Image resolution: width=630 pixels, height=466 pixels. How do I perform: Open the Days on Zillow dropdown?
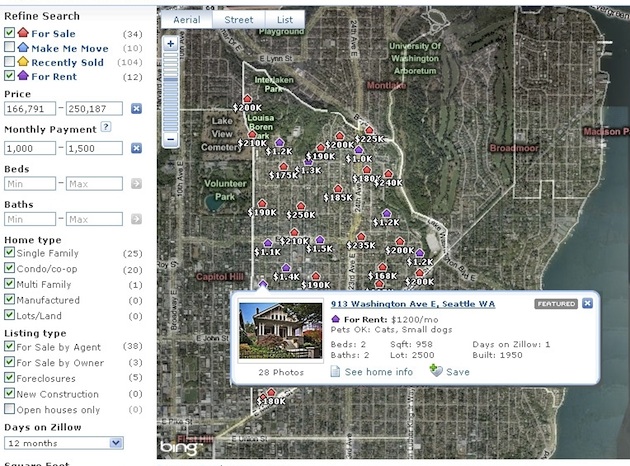point(63,443)
